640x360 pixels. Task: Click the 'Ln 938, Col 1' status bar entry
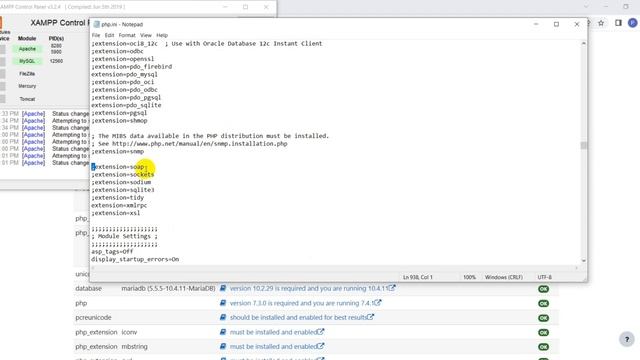coord(418,277)
